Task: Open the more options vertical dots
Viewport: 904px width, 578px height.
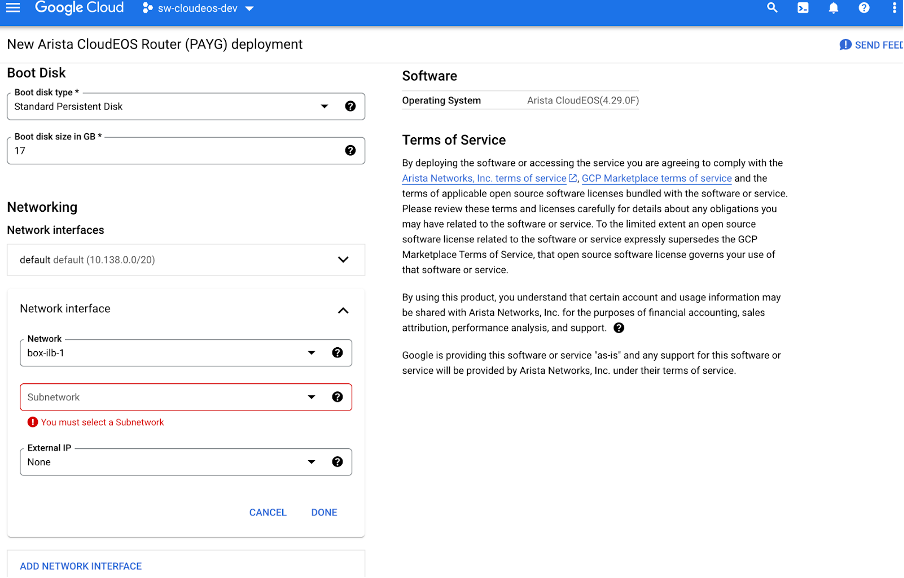Action: click(894, 8)
